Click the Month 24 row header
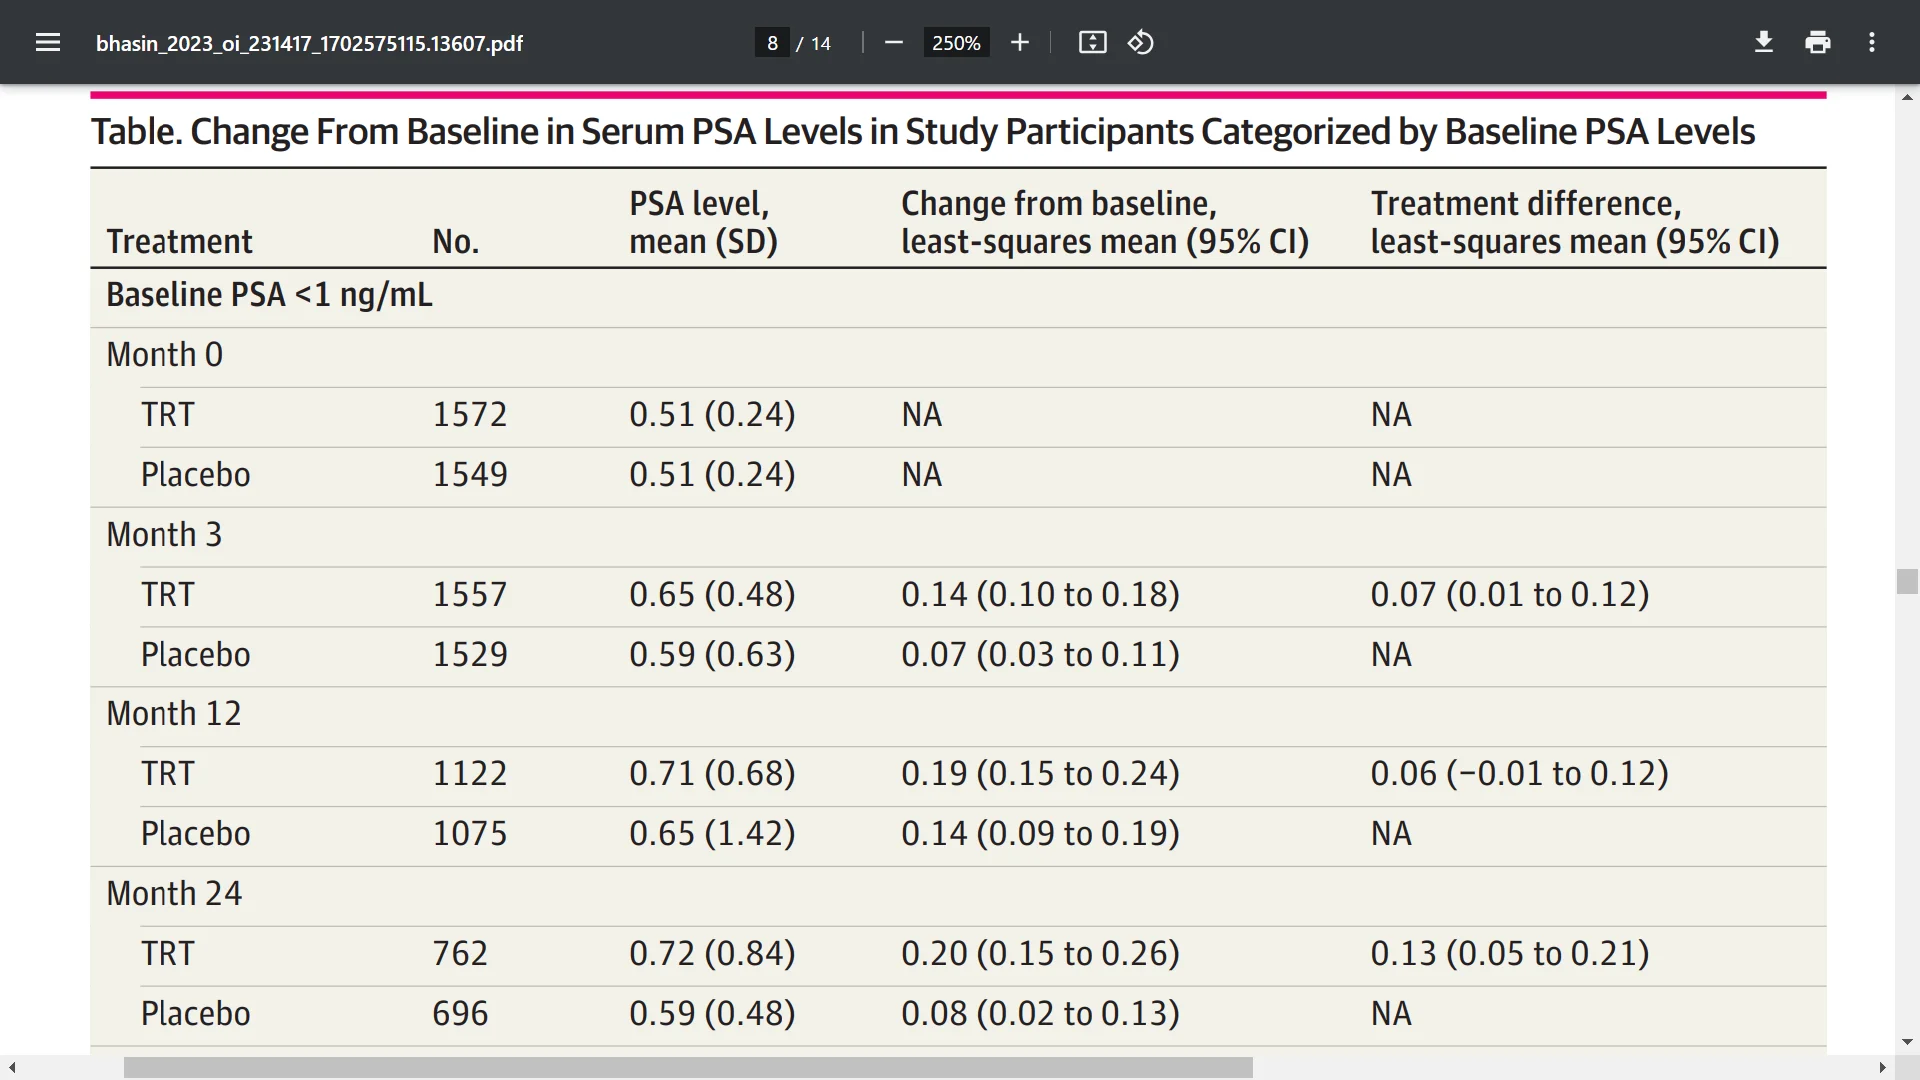 174,892
